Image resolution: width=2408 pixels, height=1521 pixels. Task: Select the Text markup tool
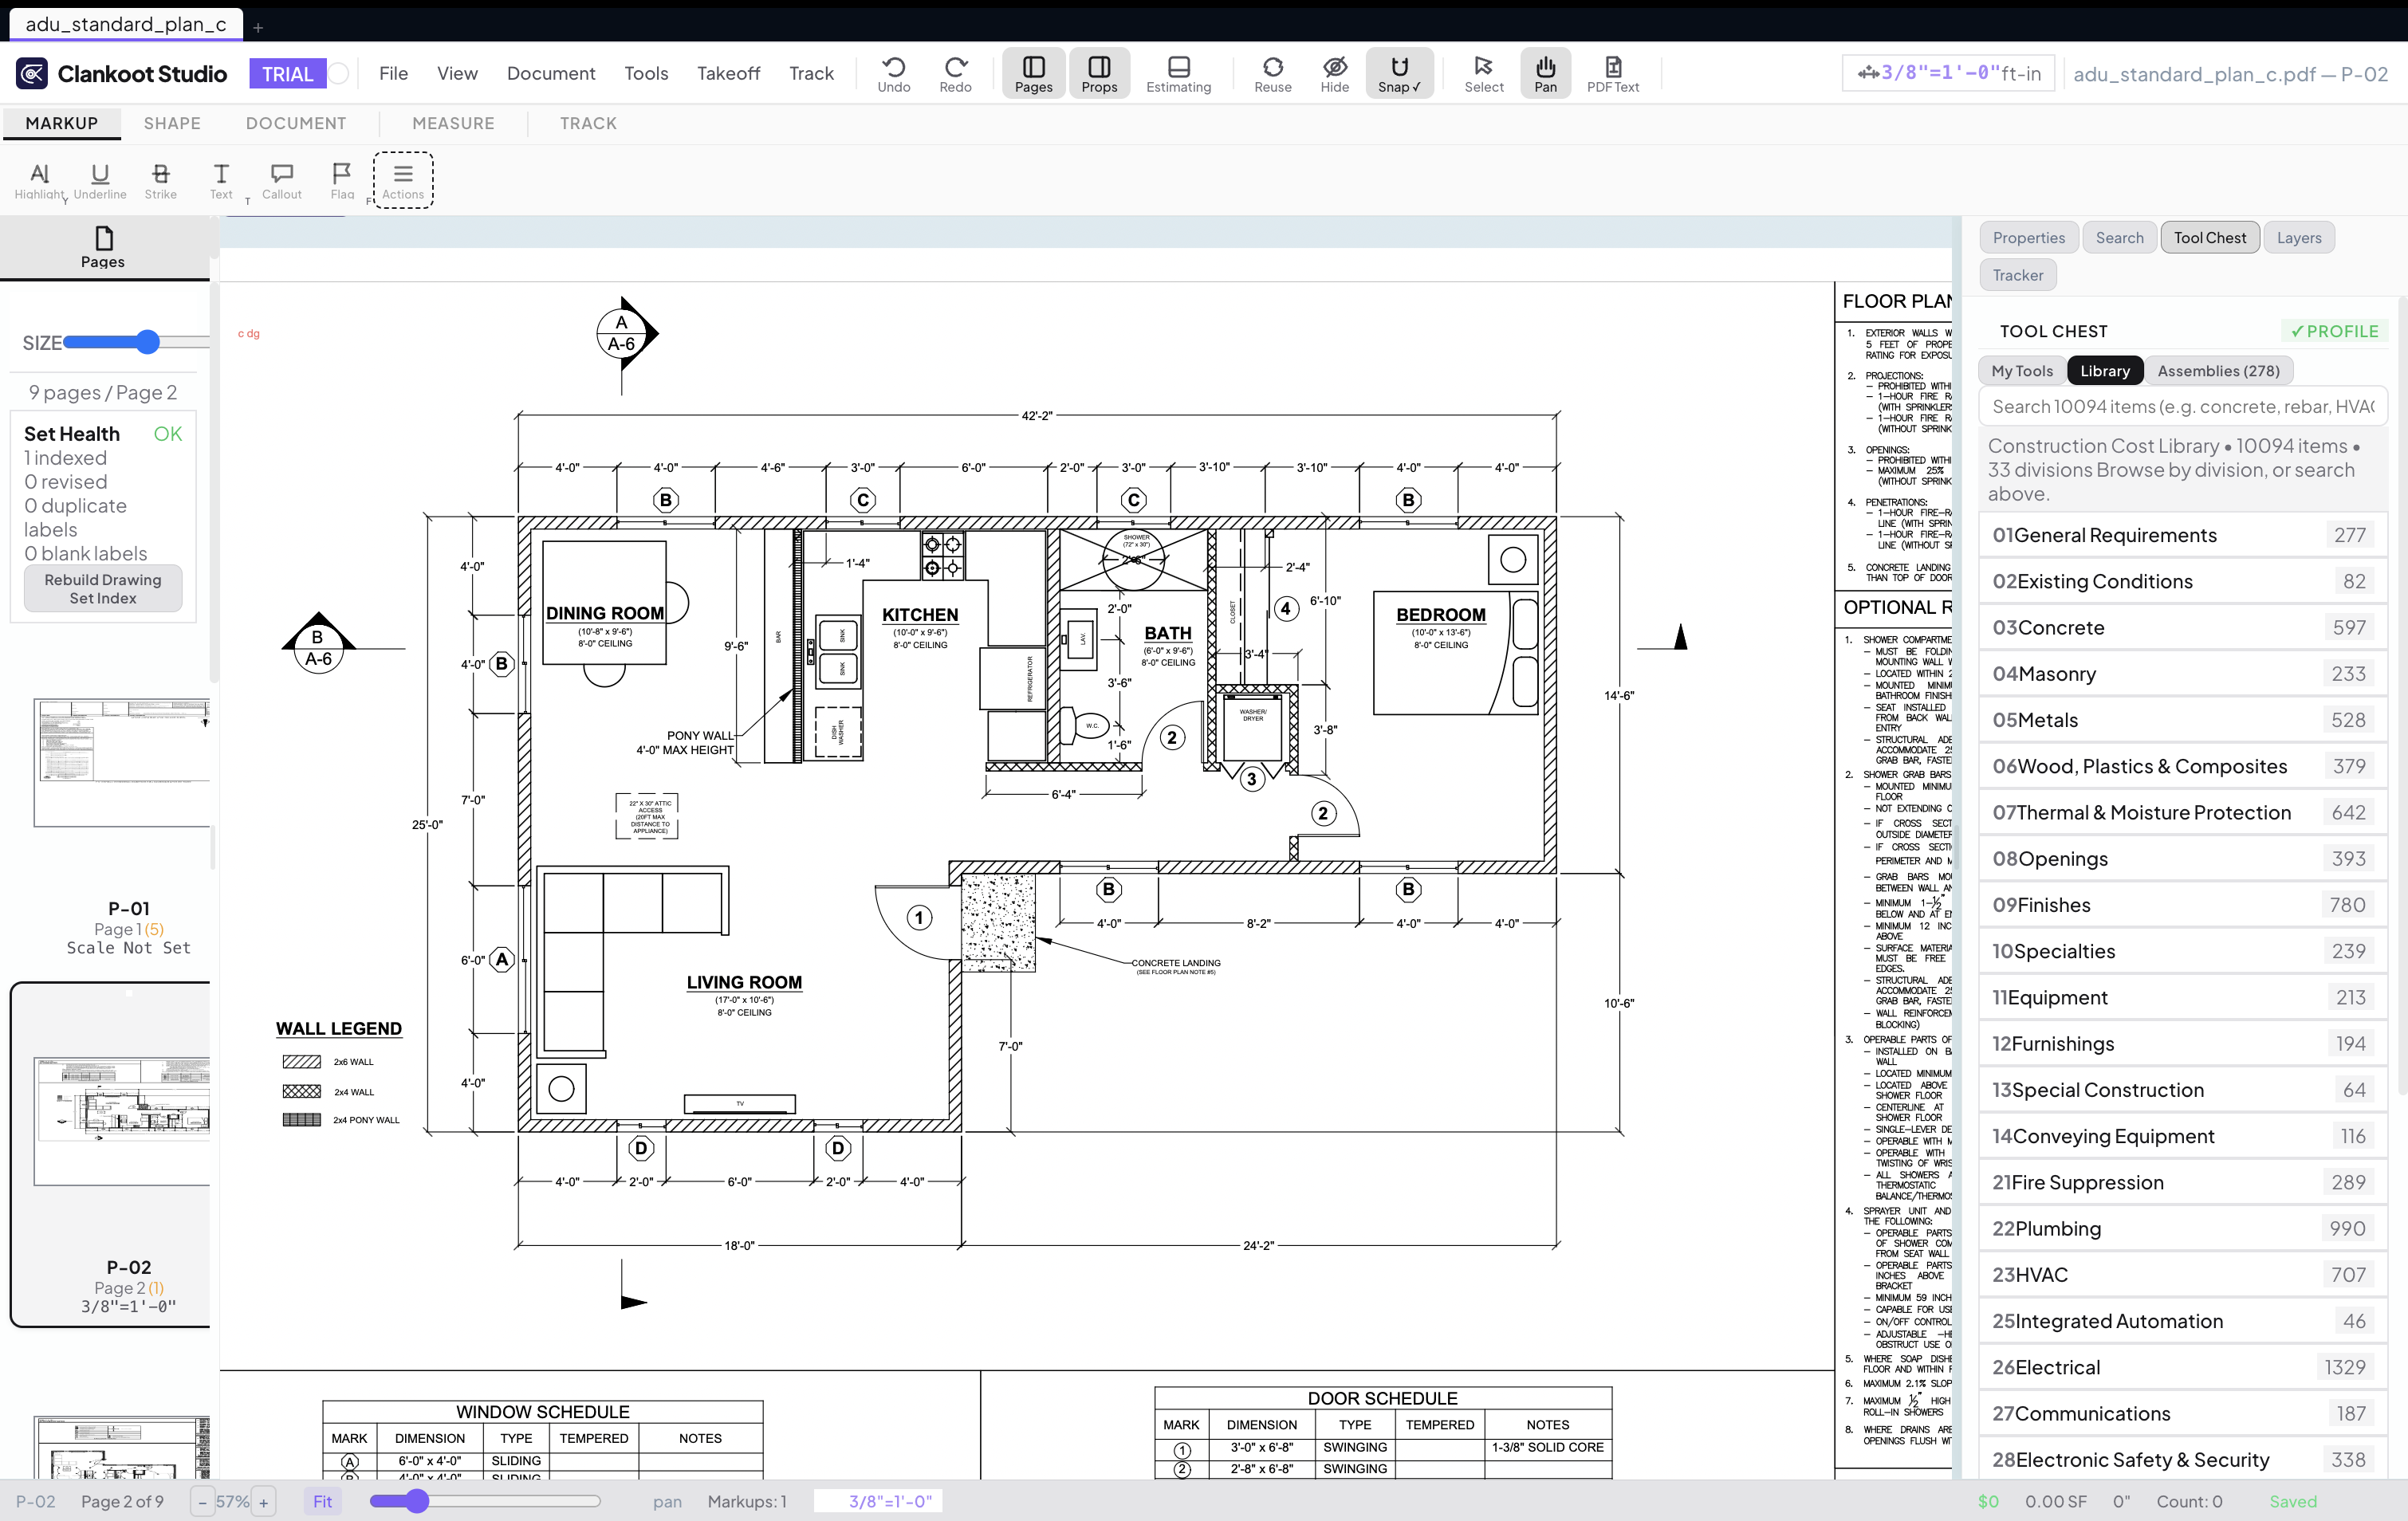(x=221, y=180)
